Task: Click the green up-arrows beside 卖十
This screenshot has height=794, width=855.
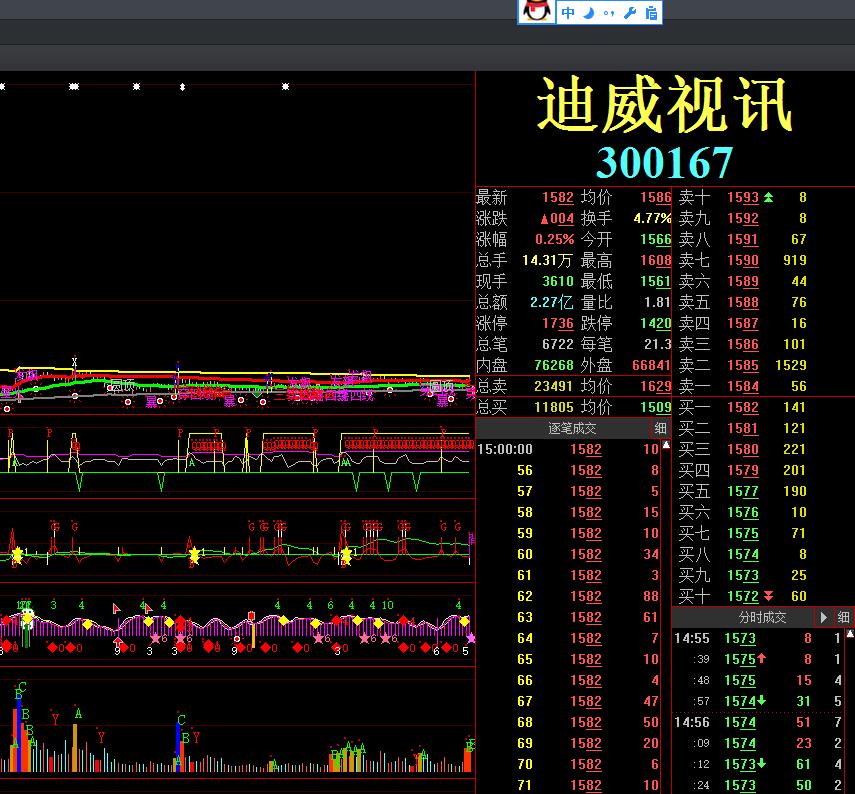Action: (x=768, y=197)
